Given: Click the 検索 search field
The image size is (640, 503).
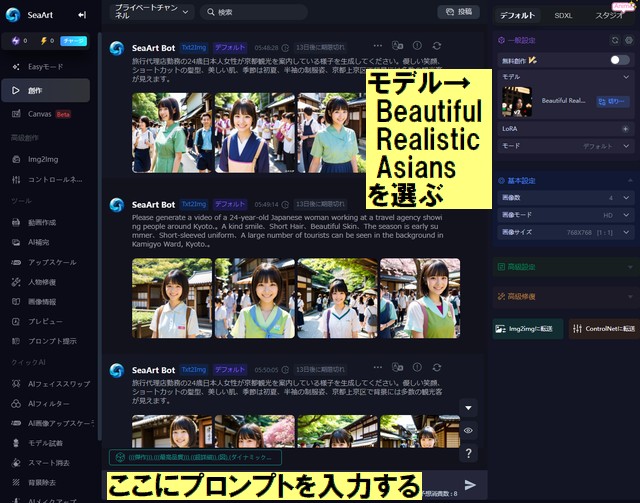Looking at the screenshot, I should click(x=254, y=12).
